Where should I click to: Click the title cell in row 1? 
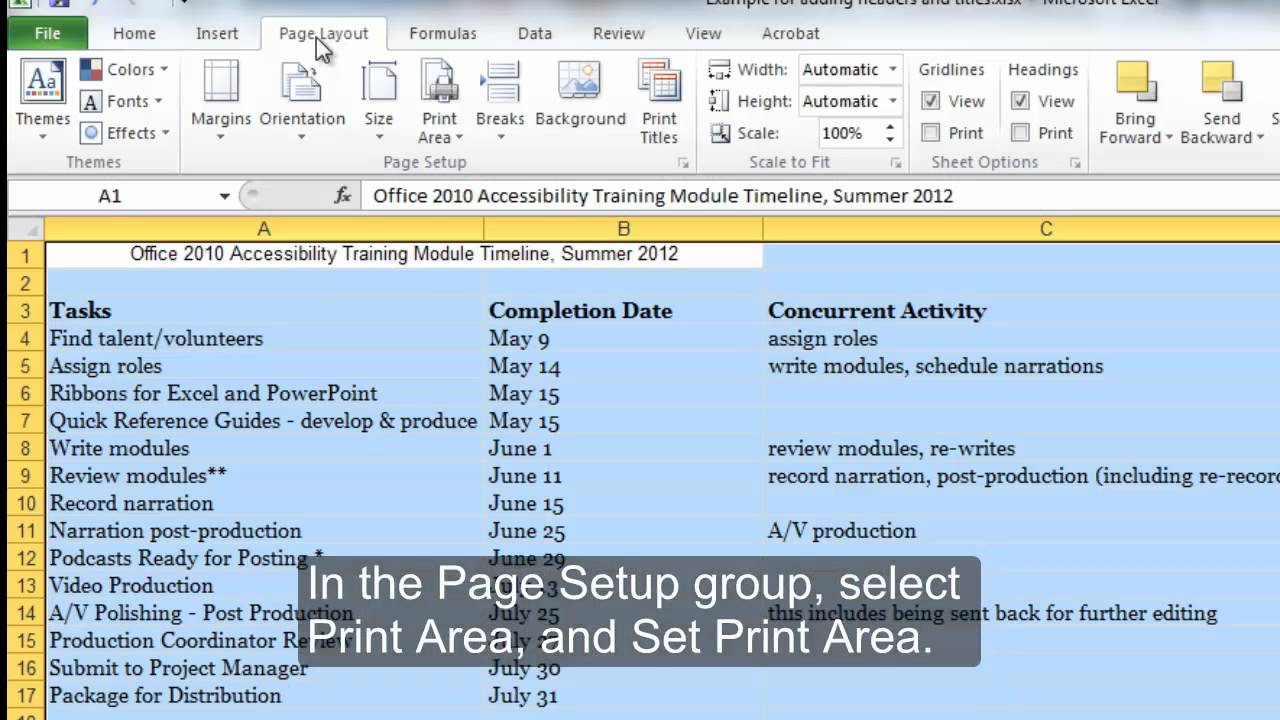404,254
